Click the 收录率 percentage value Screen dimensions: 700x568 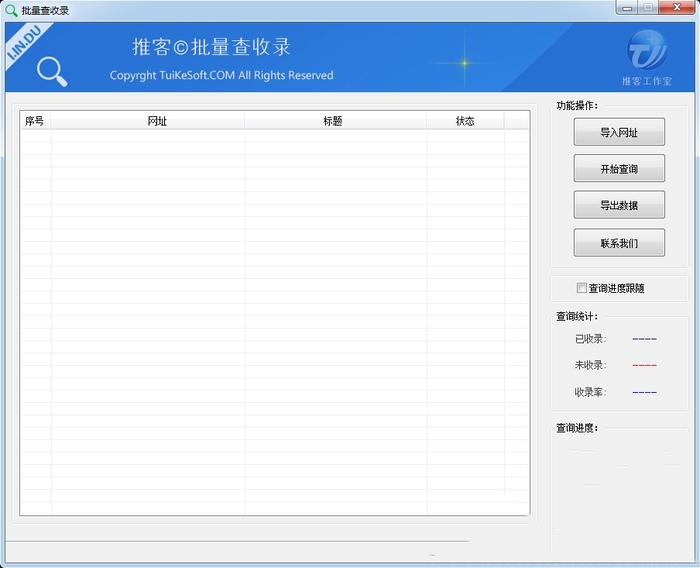point(644,393)
